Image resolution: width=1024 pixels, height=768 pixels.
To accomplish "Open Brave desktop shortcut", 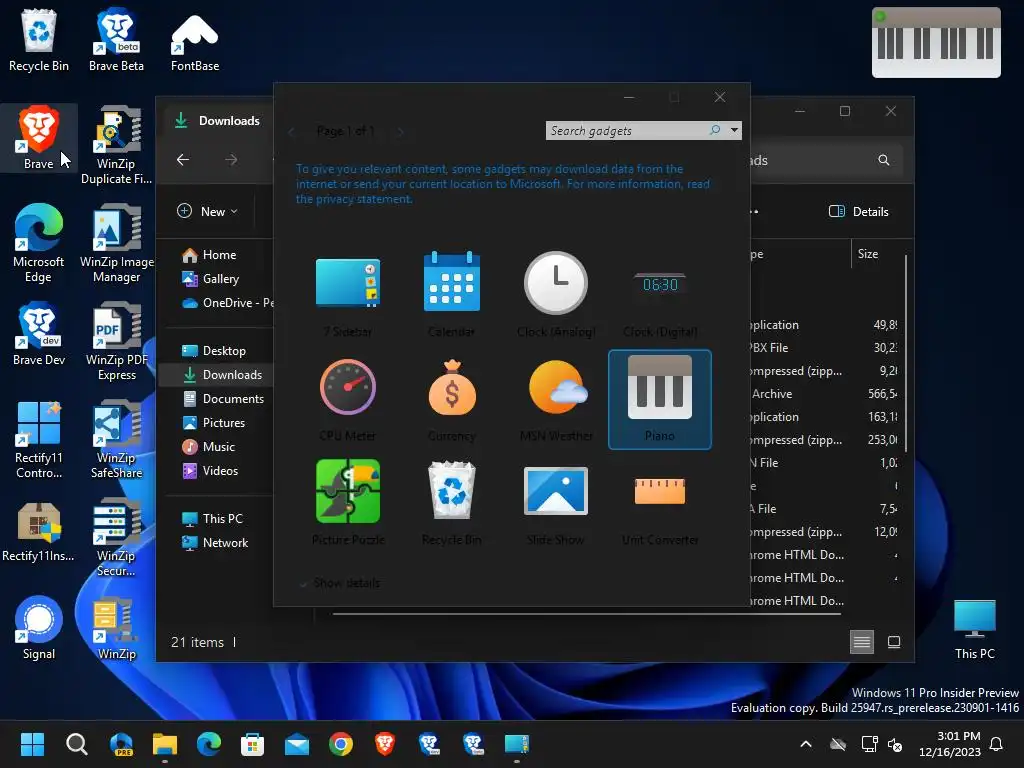I will (39, 138).
